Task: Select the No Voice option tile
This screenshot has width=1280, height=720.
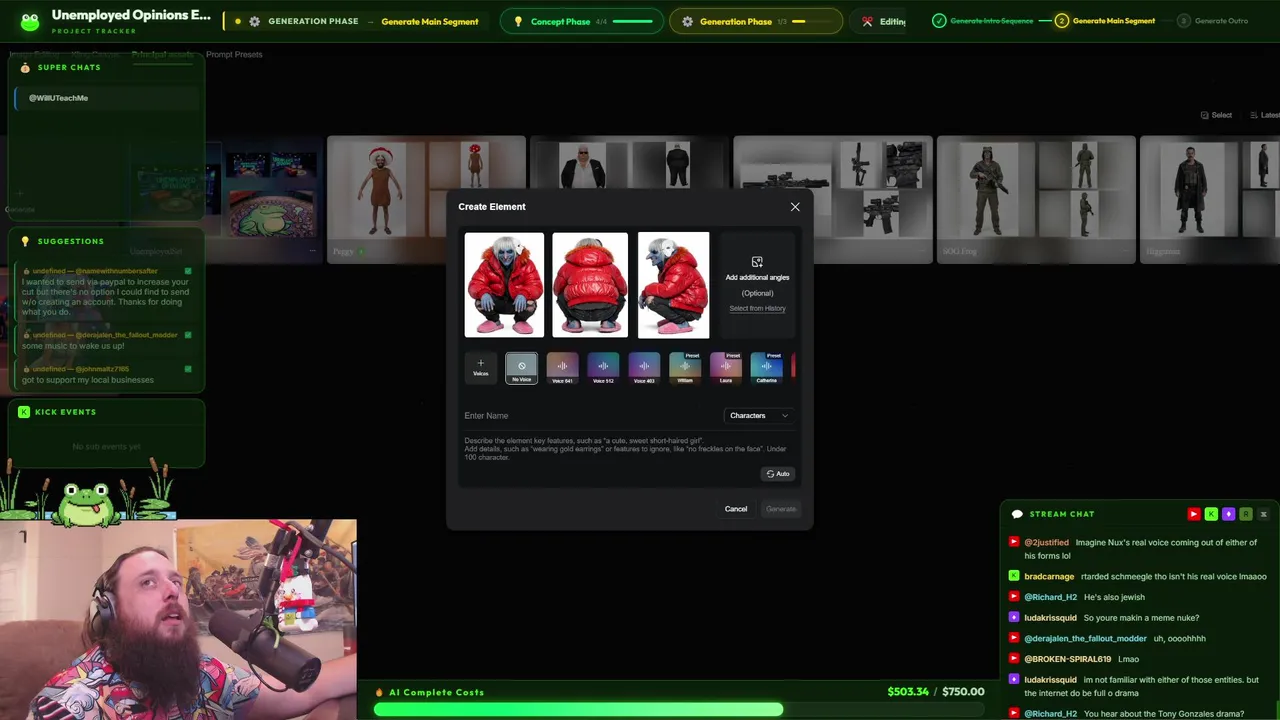Action: pos(521,368)
